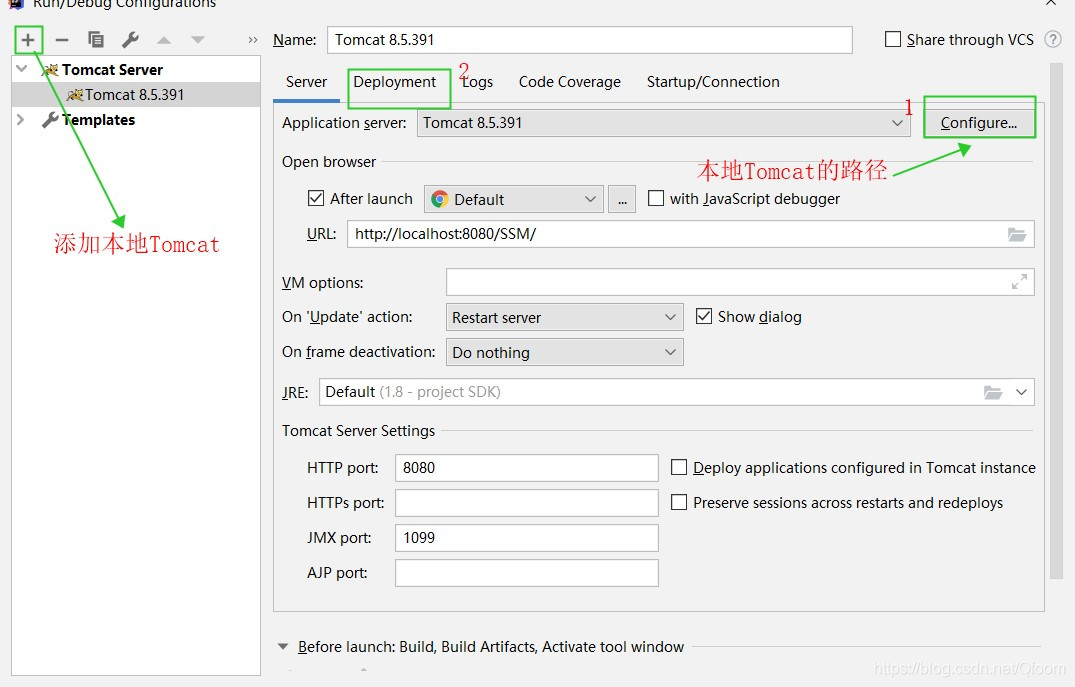This screenshot has height=687, width=1075.
Task: Copy the selected configuration
Action: pyautogui.click(x=96, y=40)
